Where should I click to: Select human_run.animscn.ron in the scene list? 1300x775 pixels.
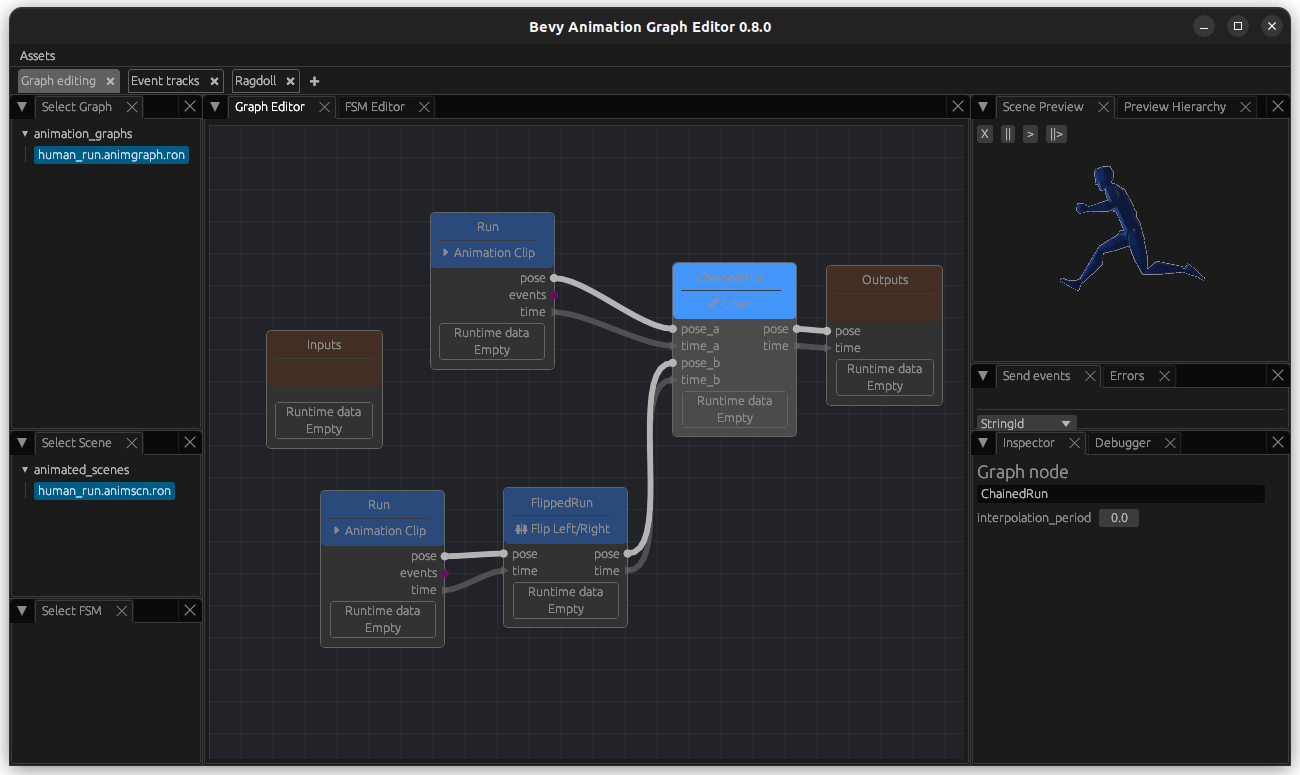103,490
